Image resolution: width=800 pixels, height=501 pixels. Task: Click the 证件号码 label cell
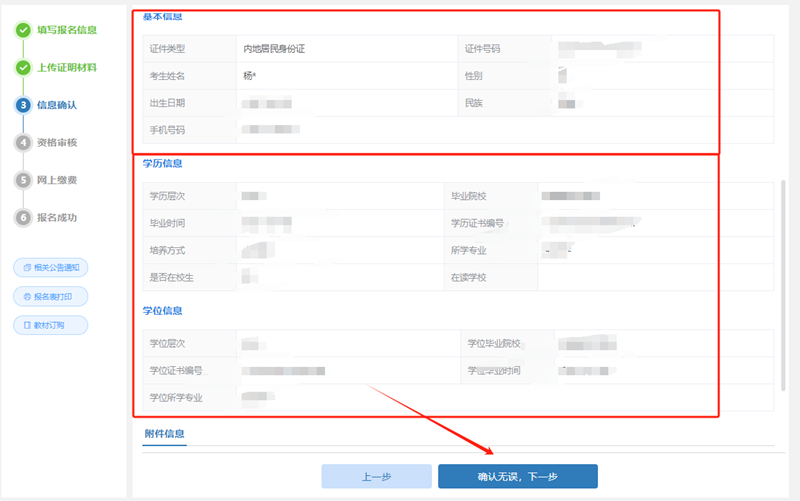505,49
